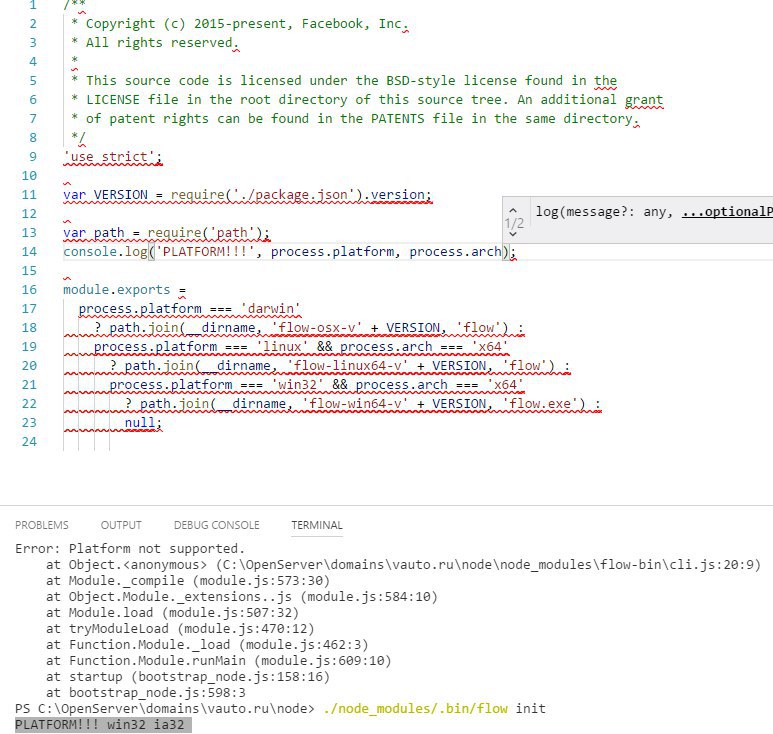Click 'console.log' call on line 14
Viewport: 773px width, 734px height.
coord(105,252)
